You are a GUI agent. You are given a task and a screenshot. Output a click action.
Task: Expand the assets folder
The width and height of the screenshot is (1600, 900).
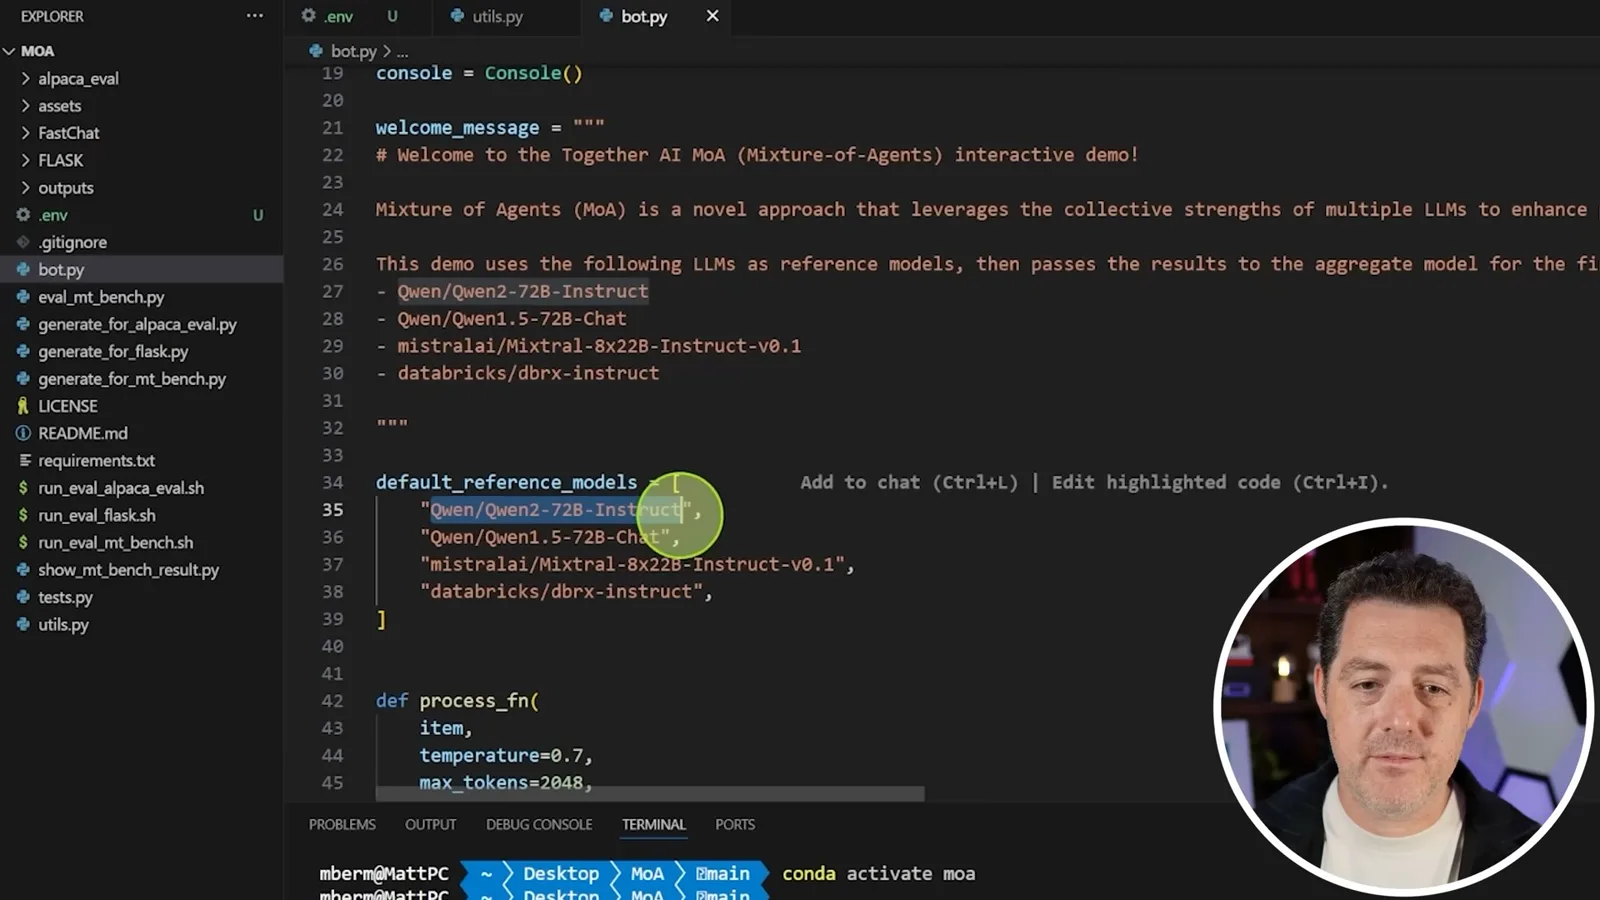(x=25, y=105)
